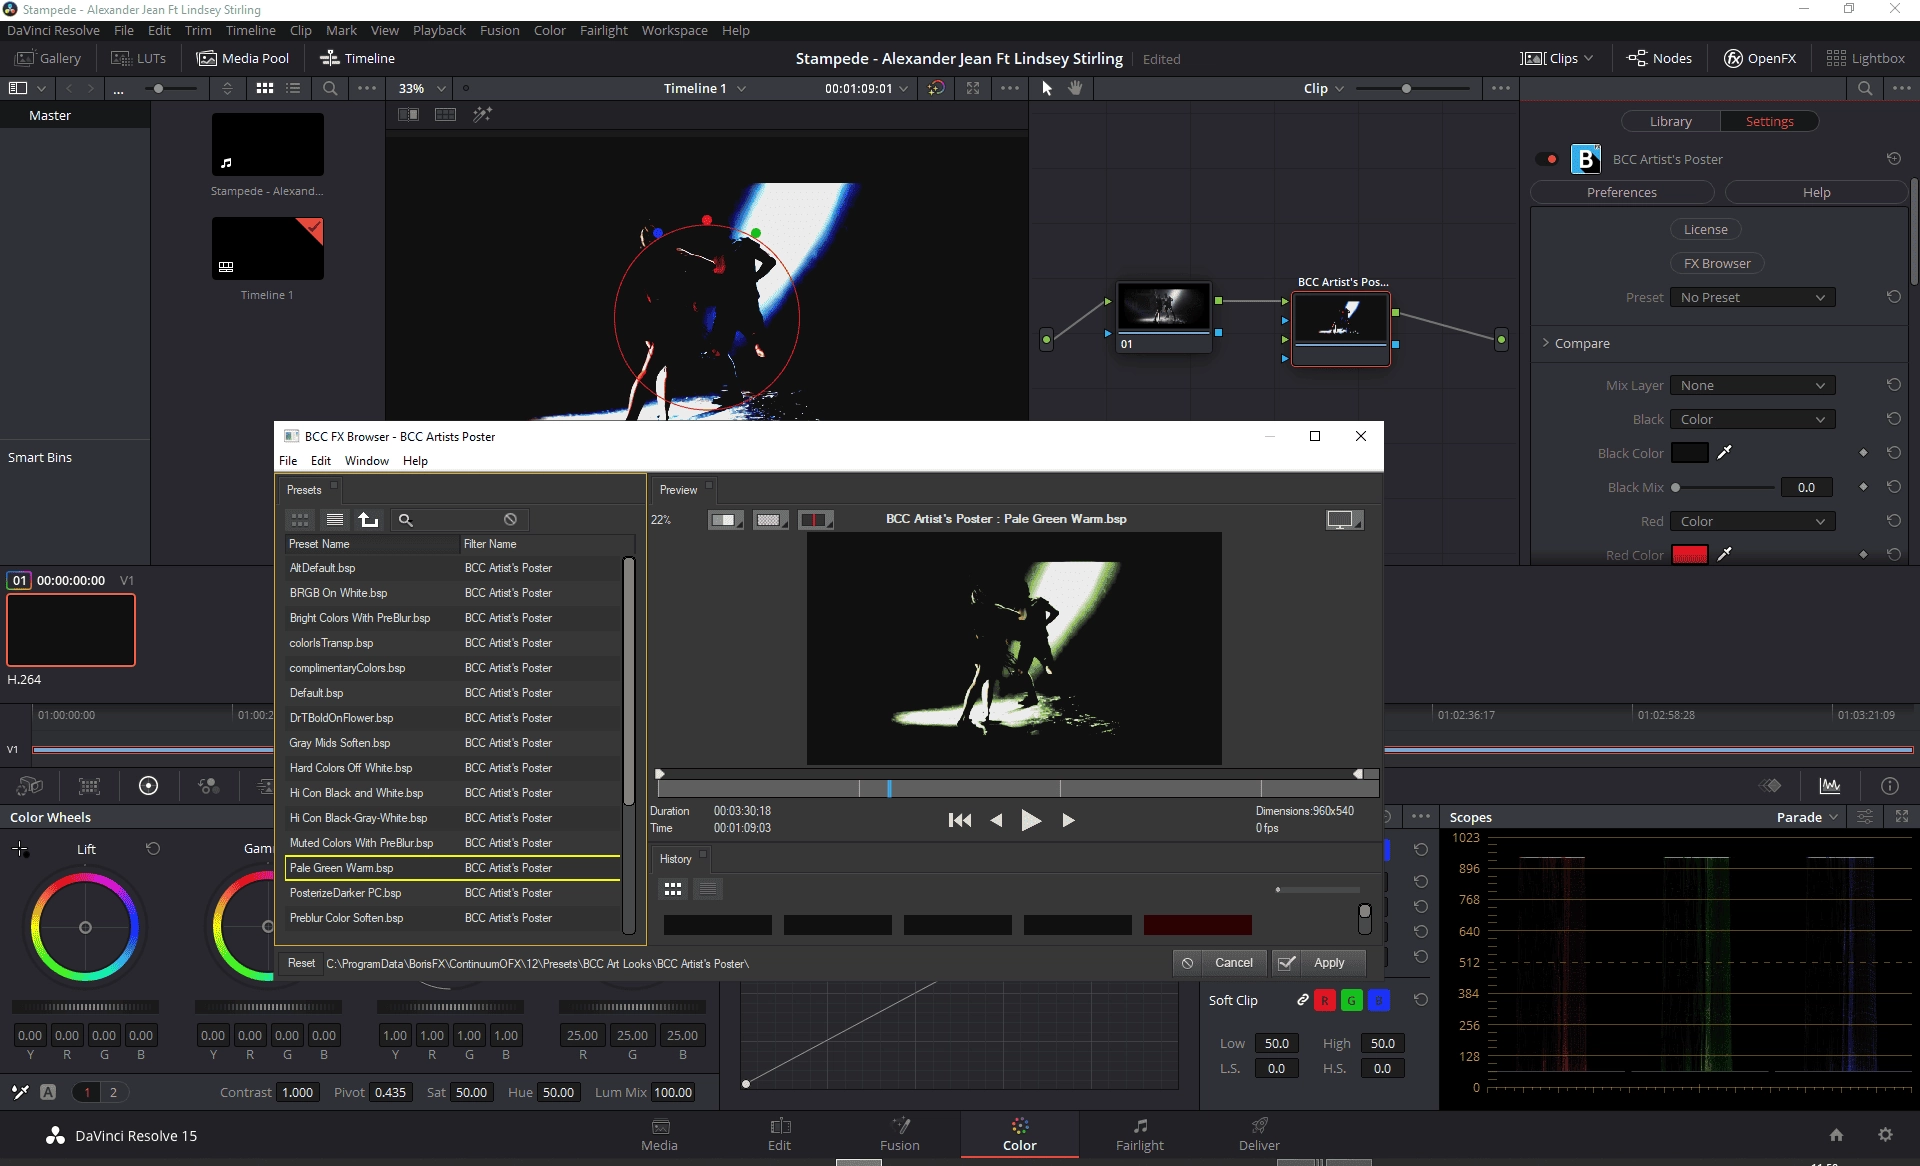
Task: Expand the Compare section
Action: coord(1576,343)
